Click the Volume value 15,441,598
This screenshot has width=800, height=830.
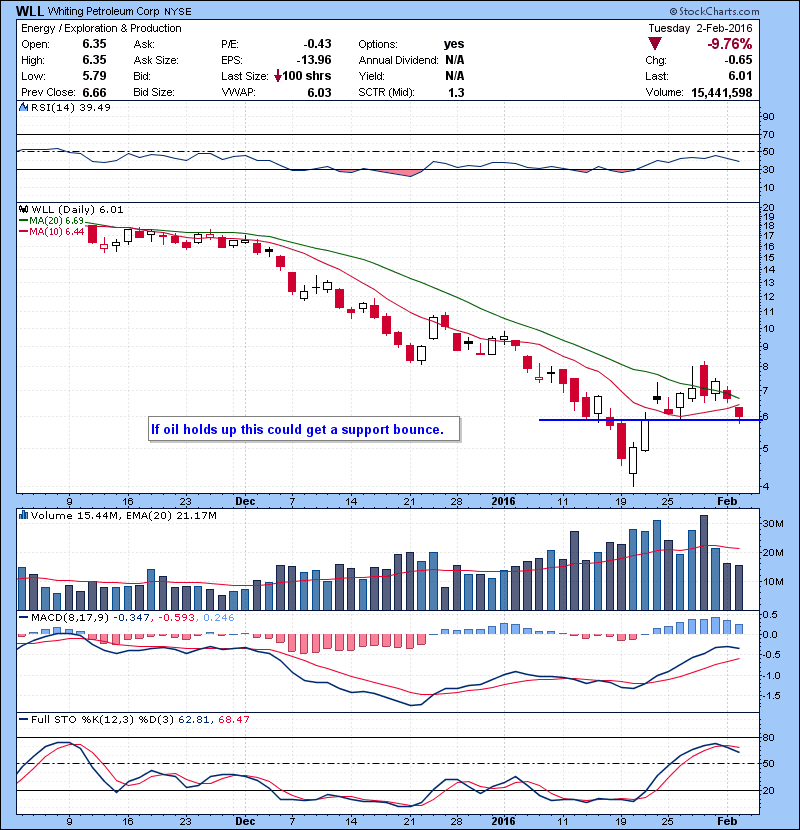pyautogui.click(x=722, y=93)
